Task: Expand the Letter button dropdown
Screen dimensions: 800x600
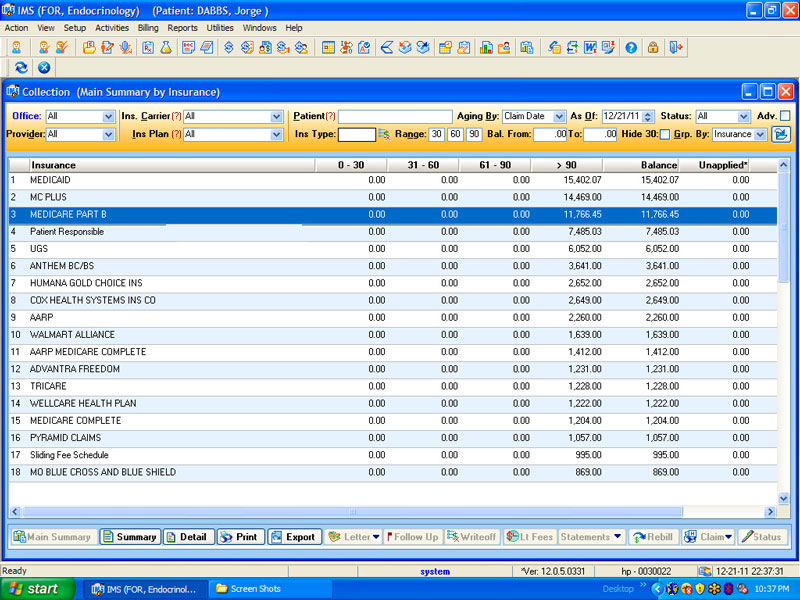Action: tap(376, 537)
